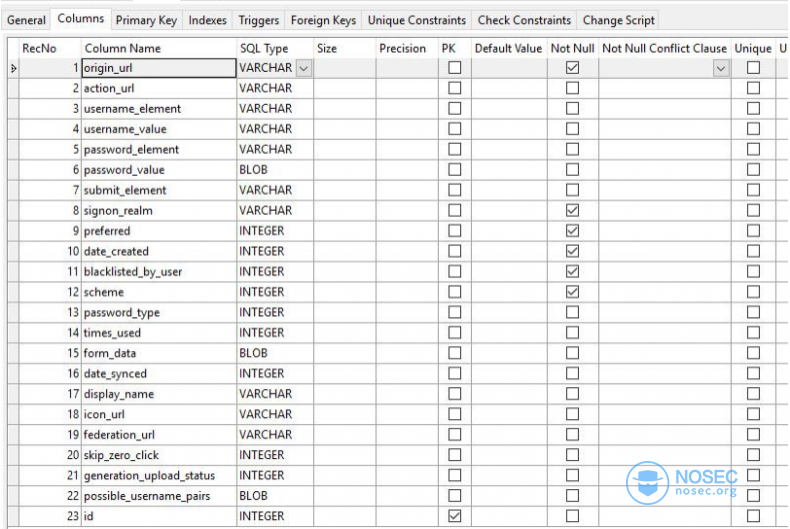
Task: Select the password_value column name cell
Action: tap(159, 170)
